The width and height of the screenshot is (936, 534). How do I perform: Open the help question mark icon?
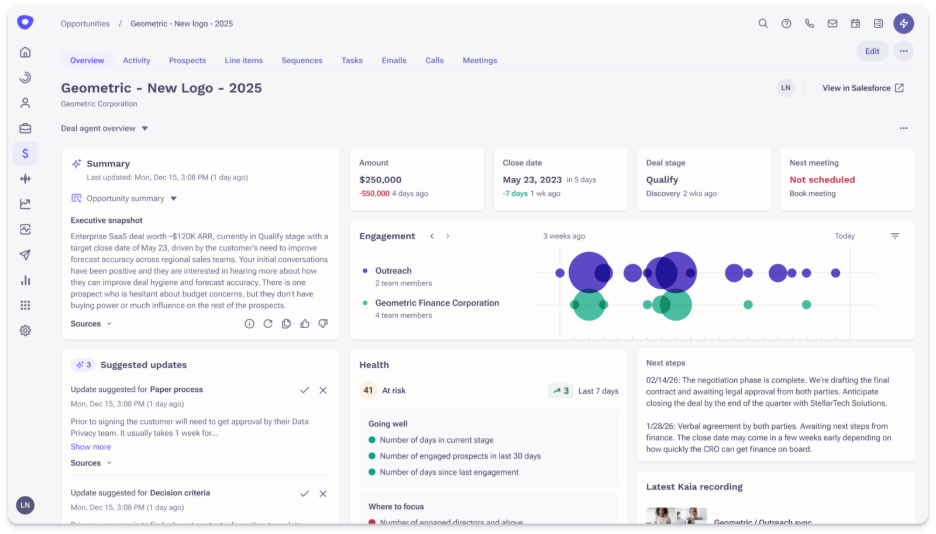(786, 23)
